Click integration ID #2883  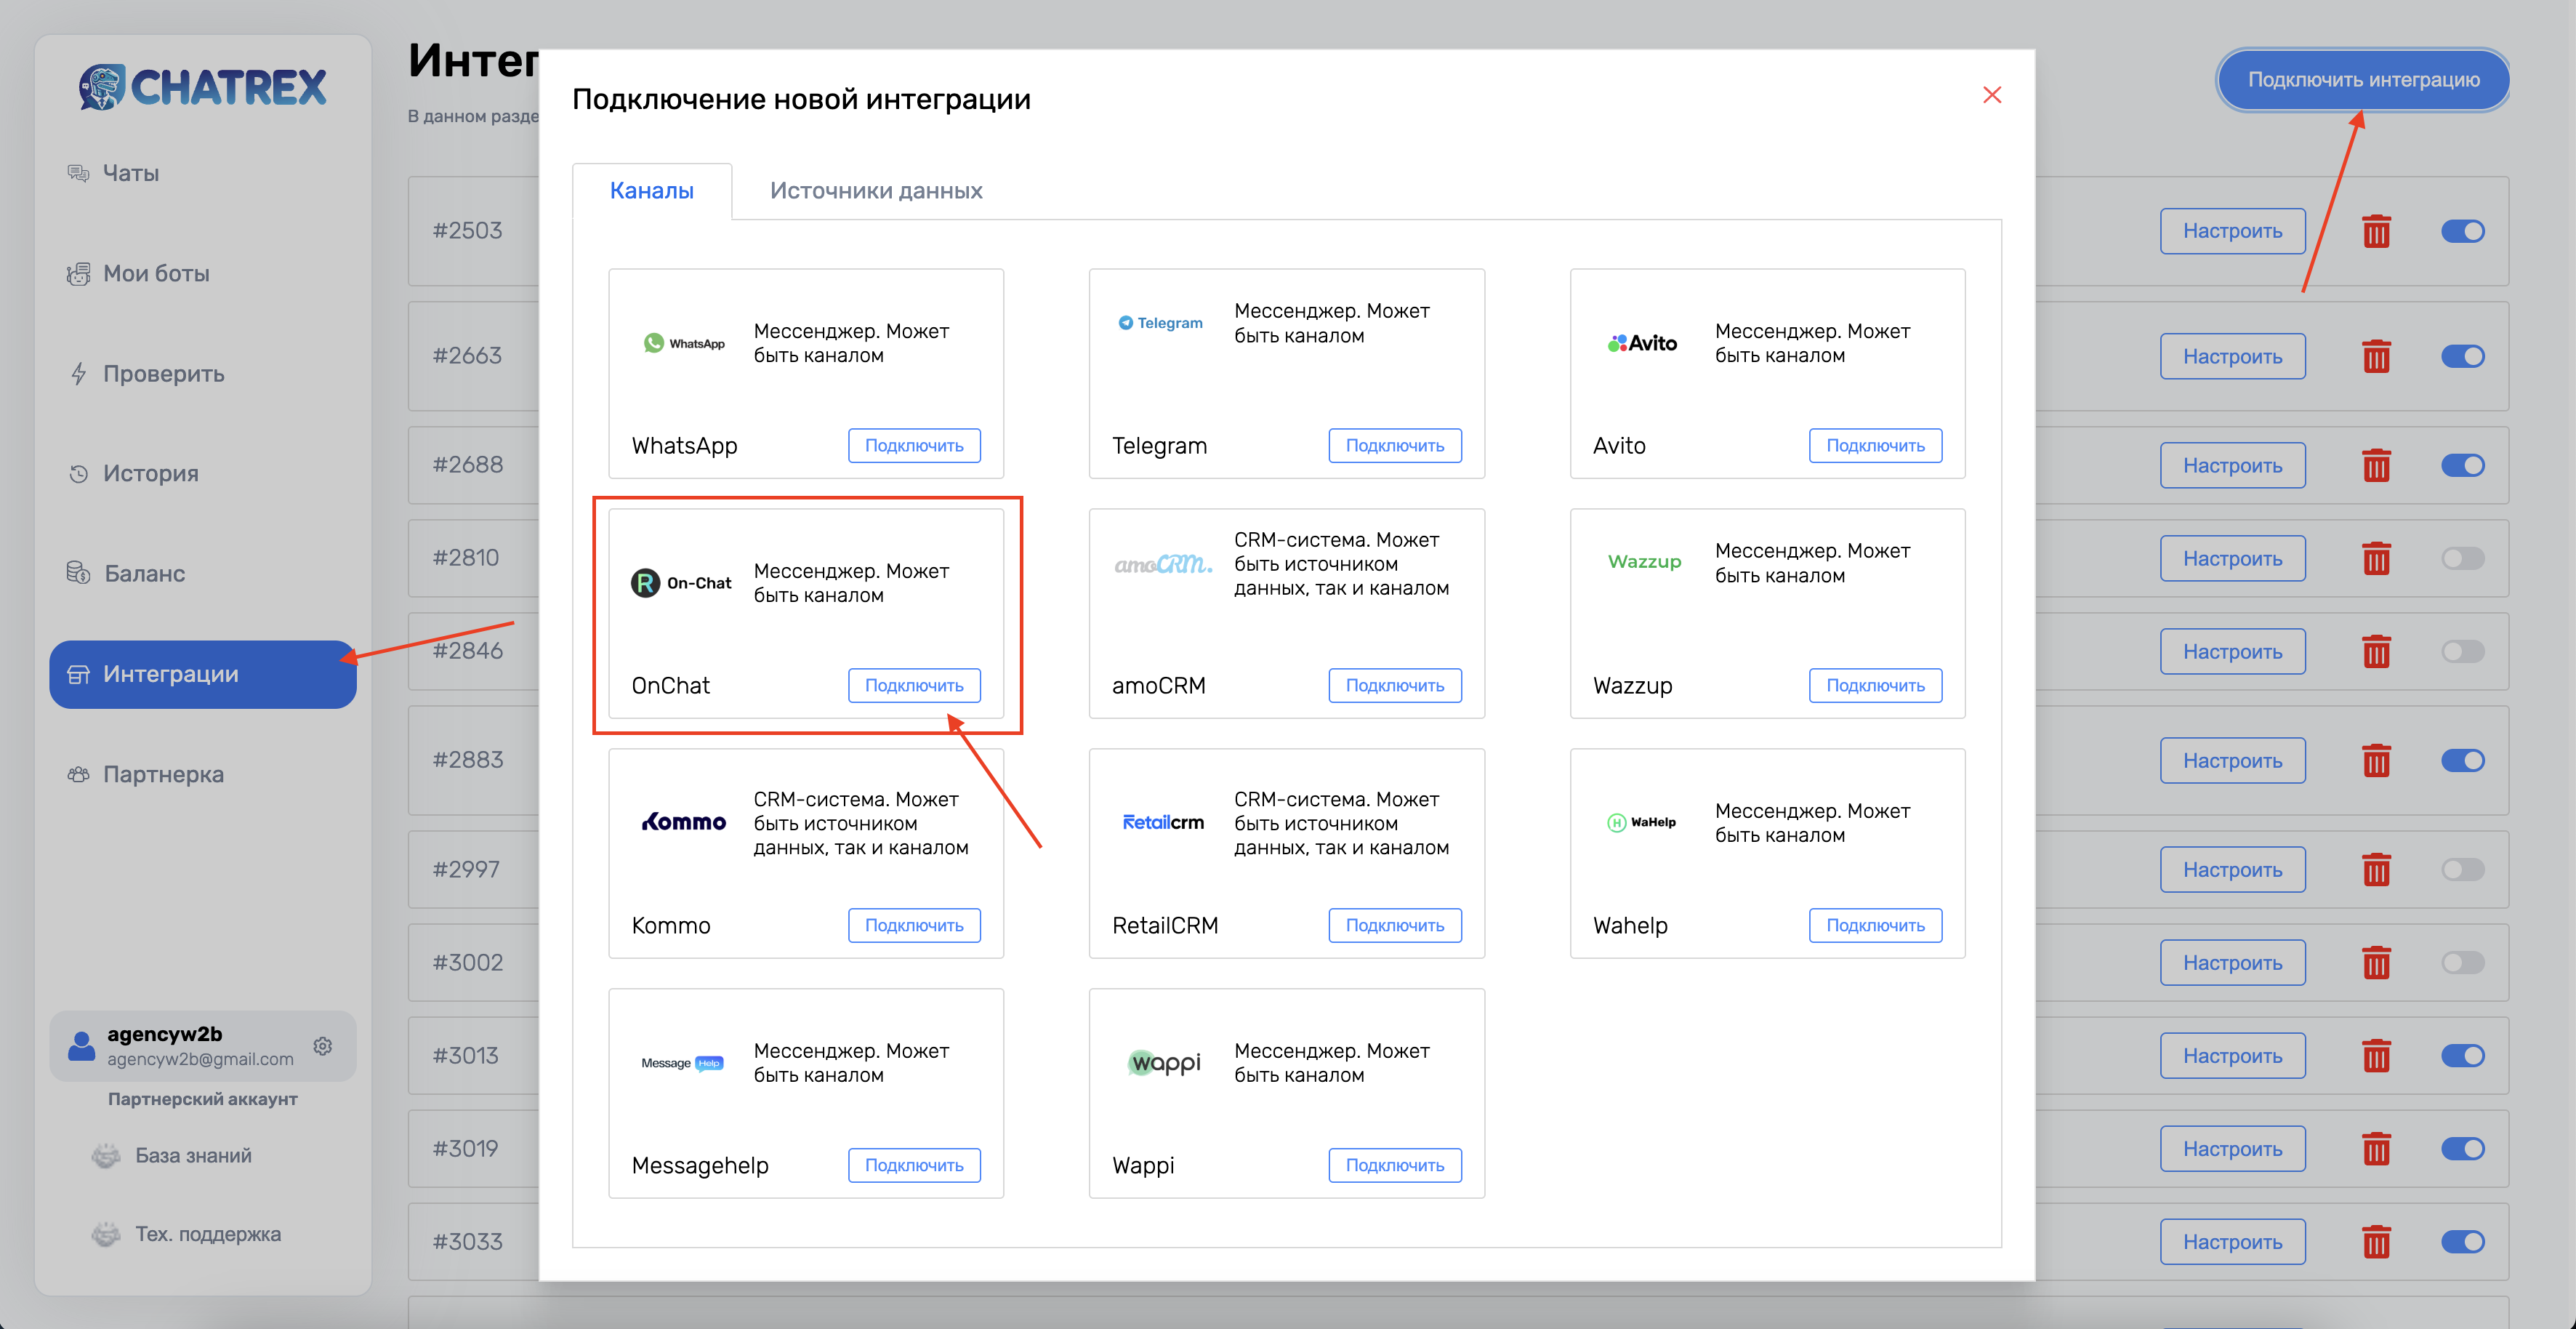click(x=468, y=760)
